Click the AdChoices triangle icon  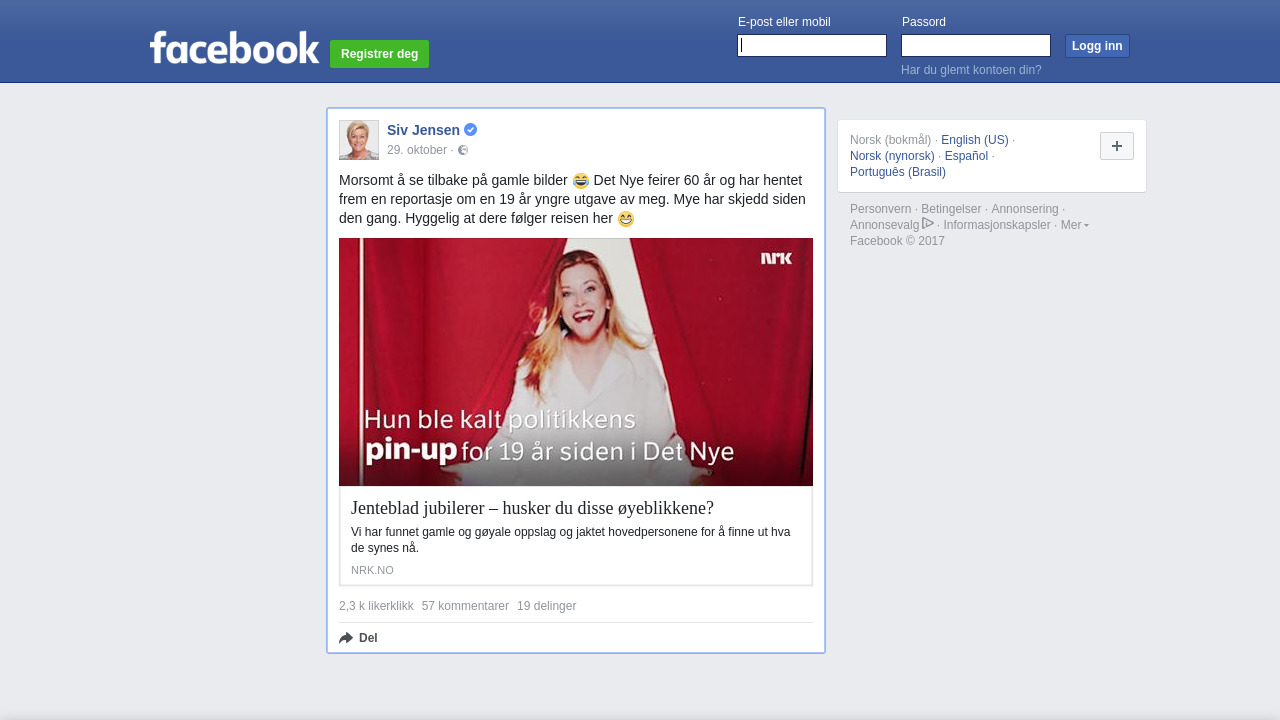pos(928,223)
